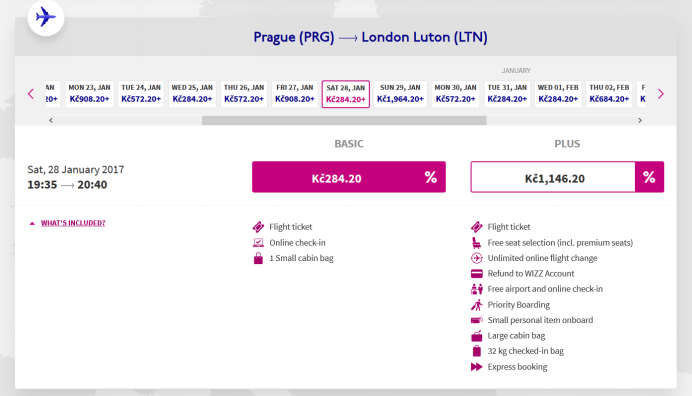This screenshot has width=692, height=396.
Task: Show earlier dates with pink left chevron
Action: [31, 94]
